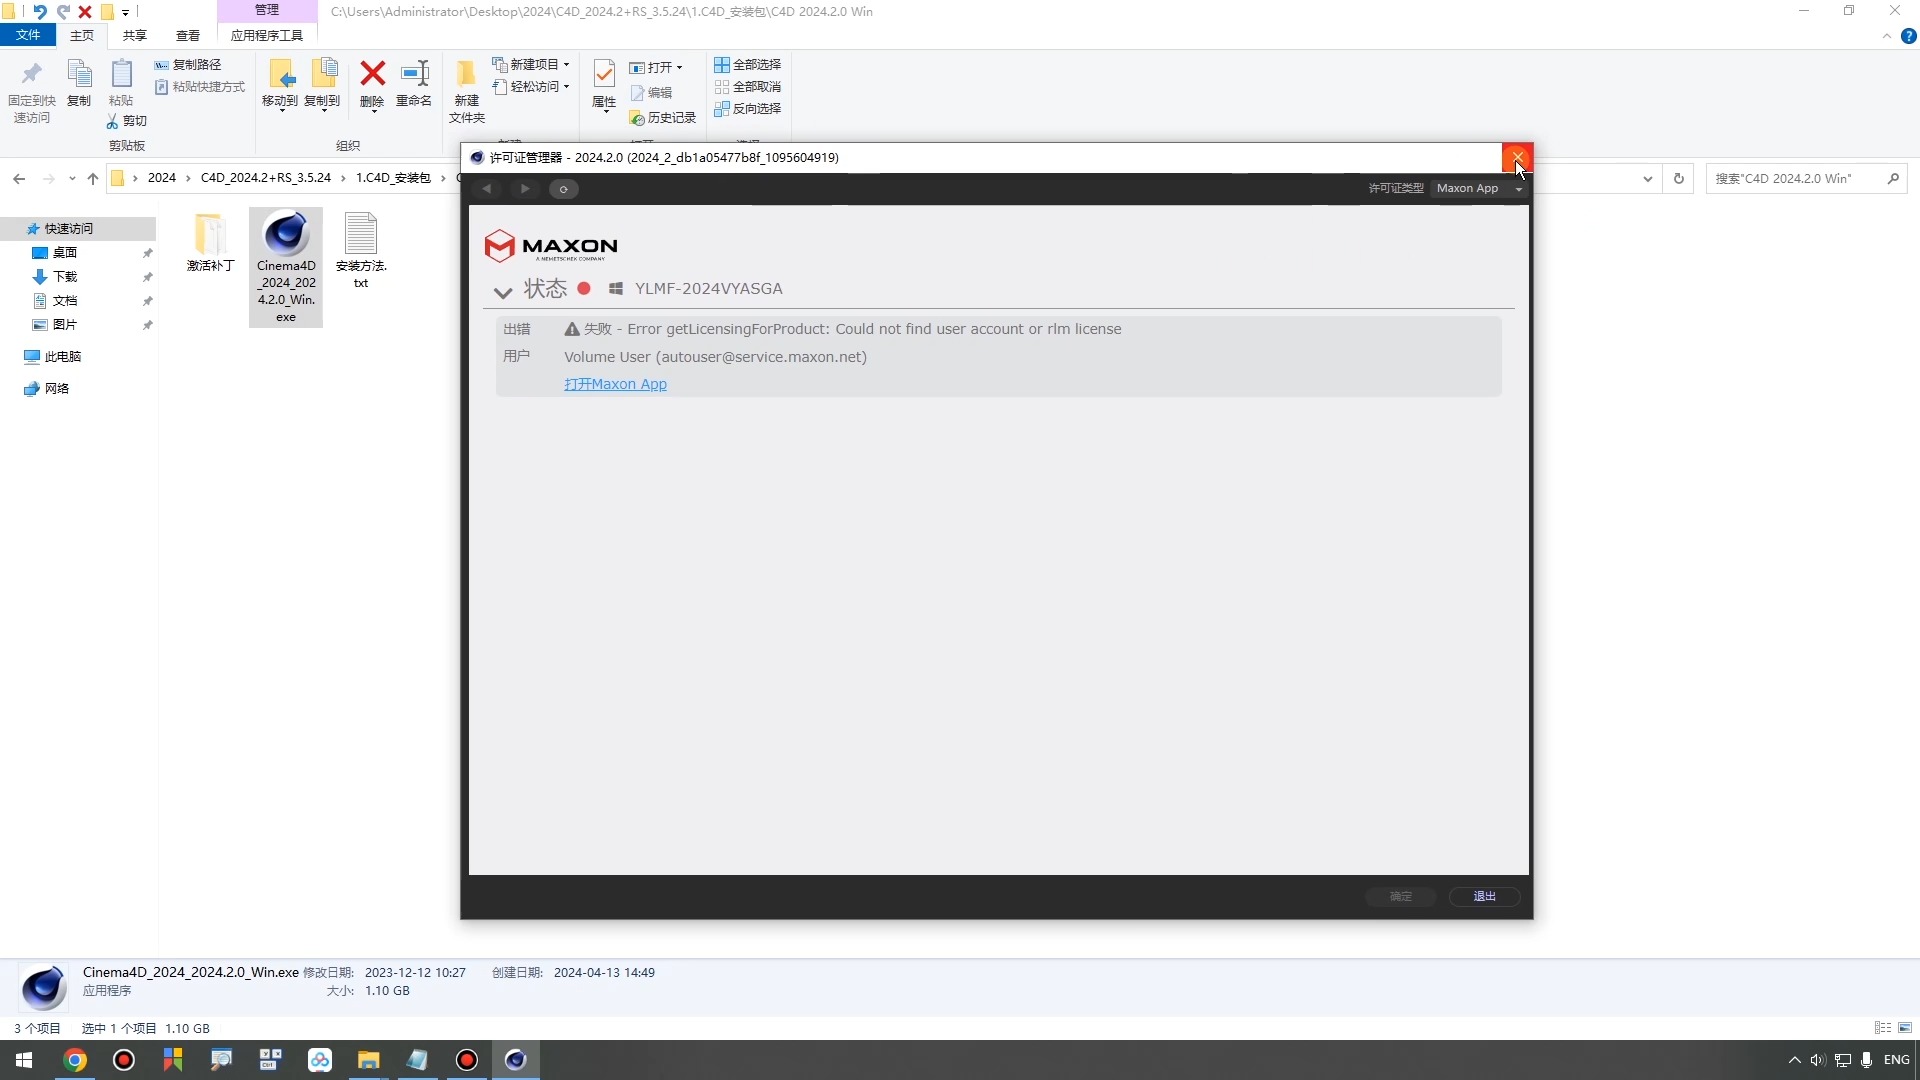Select the 激活补丁 folder

click(210, 242)
